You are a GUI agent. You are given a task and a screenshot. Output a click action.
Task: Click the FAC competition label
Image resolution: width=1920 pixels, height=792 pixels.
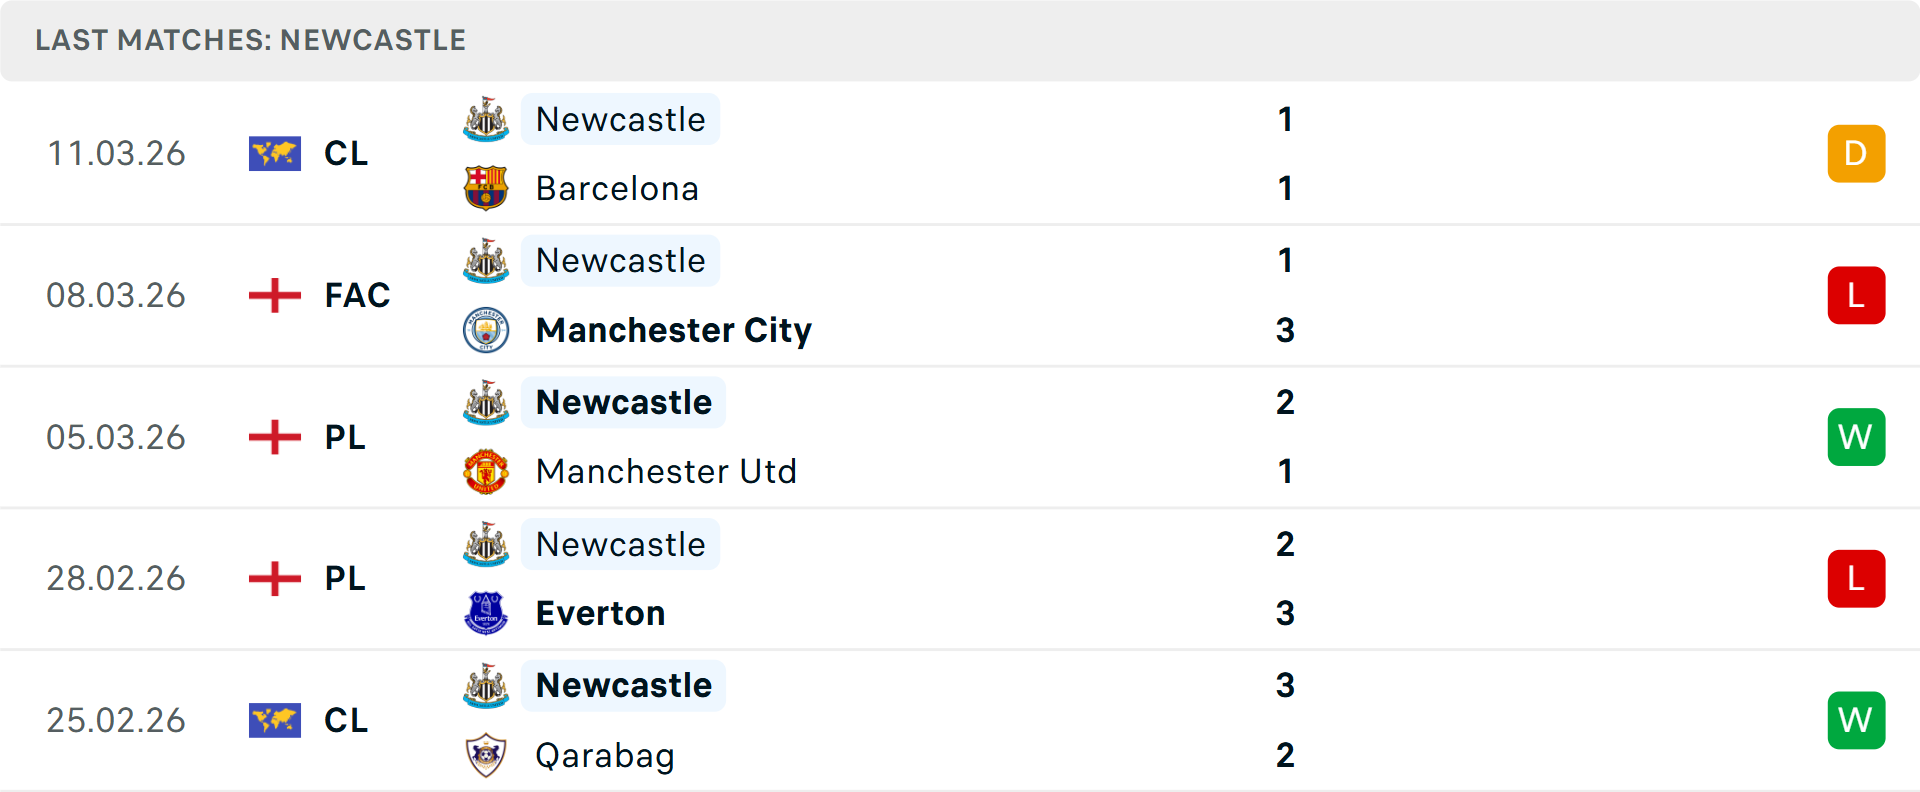pos(357,295)
